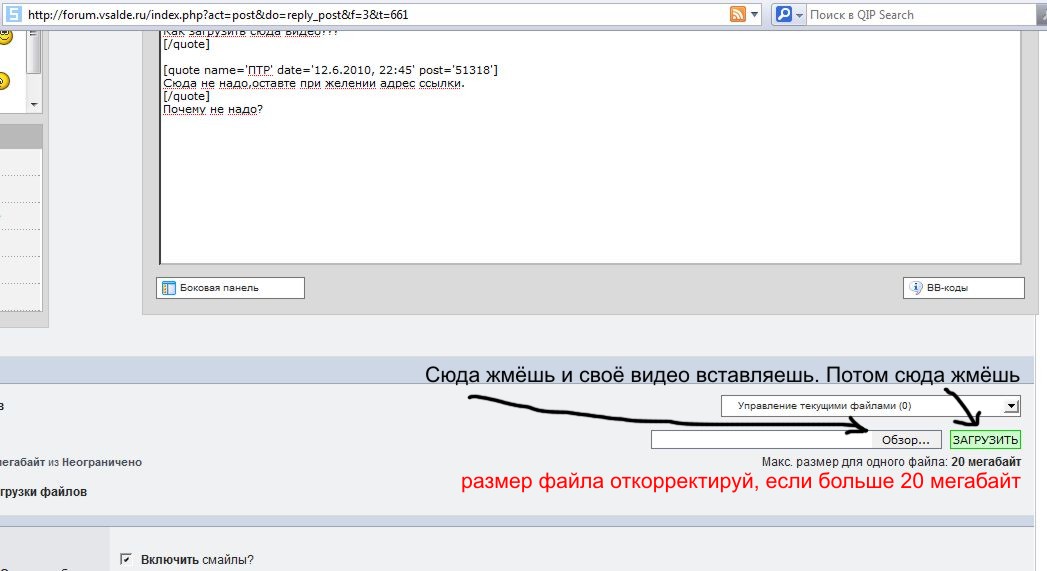The image size is (1047, 571).
Task: Click the info icon on the BB-коды button
Action: click(915, 288)
